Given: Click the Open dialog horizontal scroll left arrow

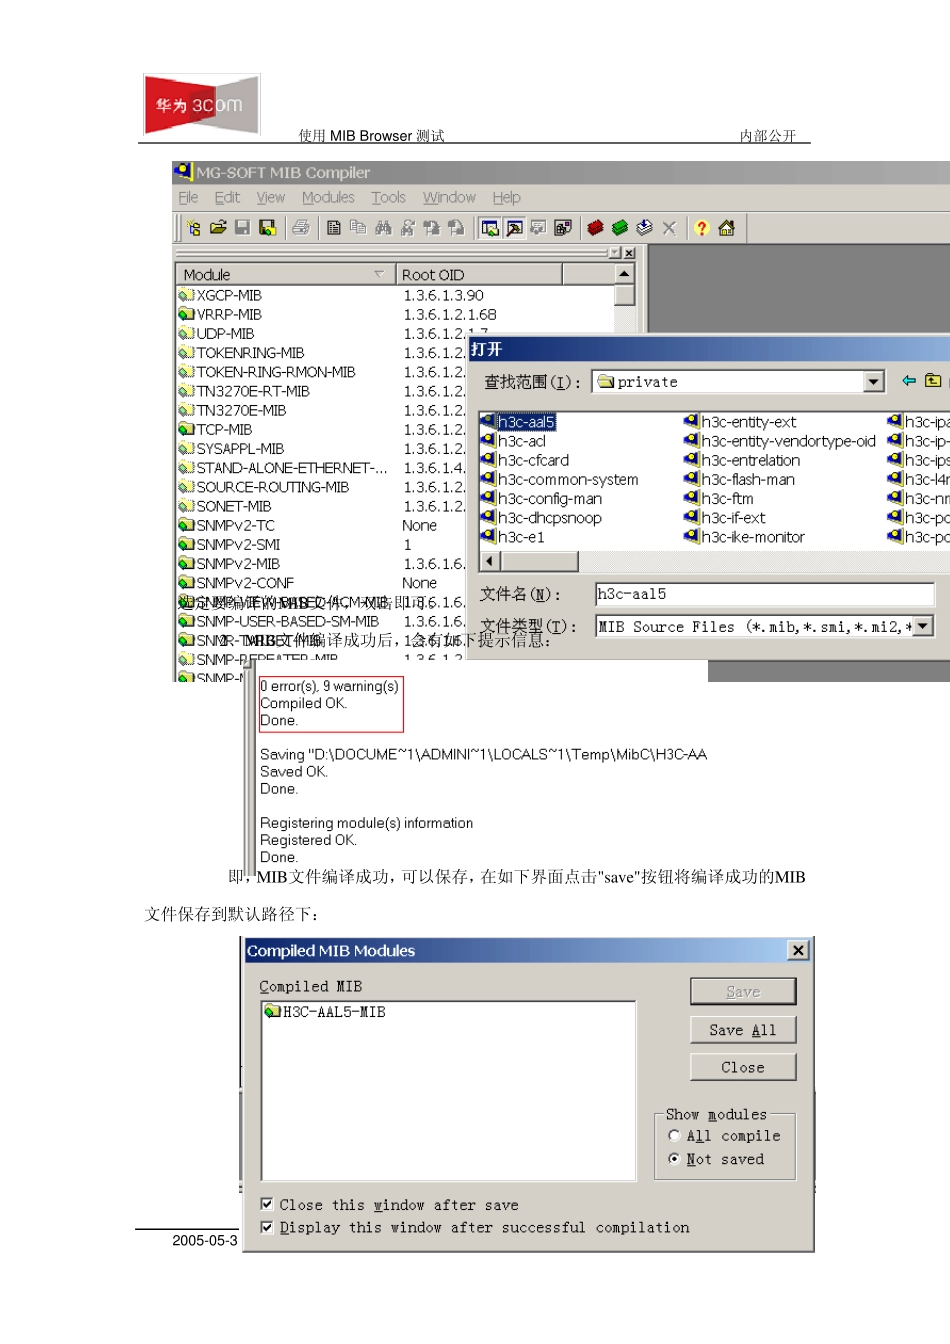Looking at the screenshot, I should 489,561.
